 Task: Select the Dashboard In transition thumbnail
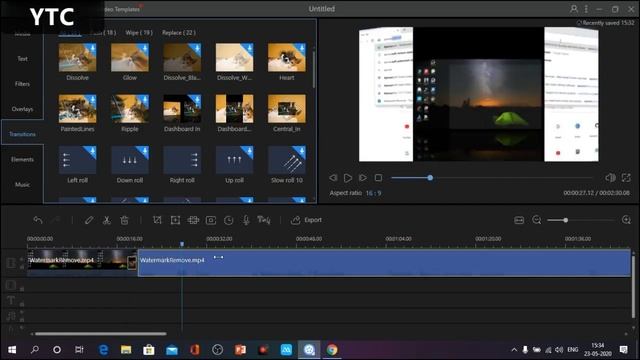coord(182,109)
